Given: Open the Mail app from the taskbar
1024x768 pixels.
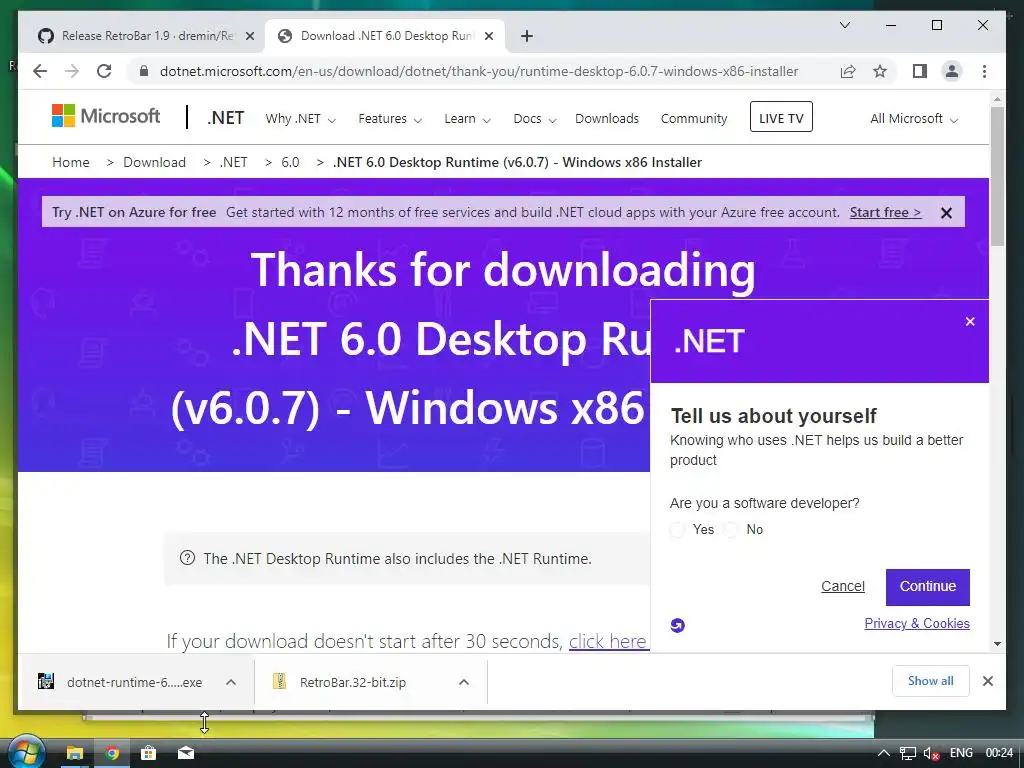Looking at the screenshot, I should tap(186, 753).
